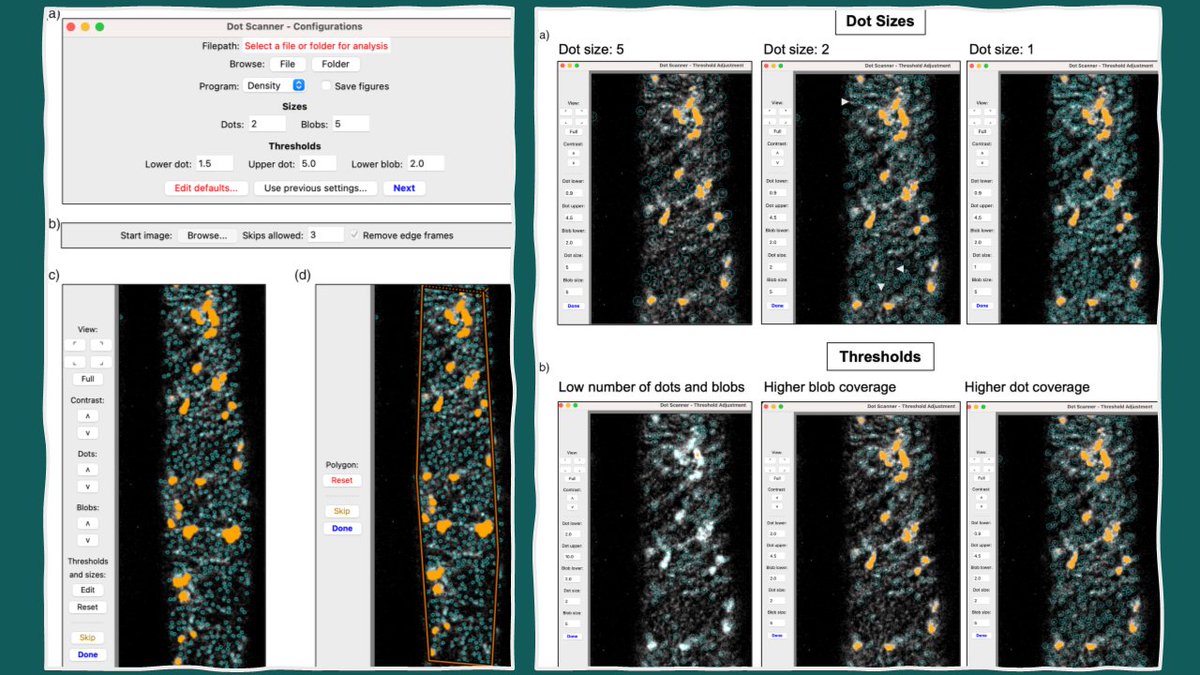Enable the Save figures checkbox
The image size is (1200, 675).
pyautogui.click(x=325, y=86)
